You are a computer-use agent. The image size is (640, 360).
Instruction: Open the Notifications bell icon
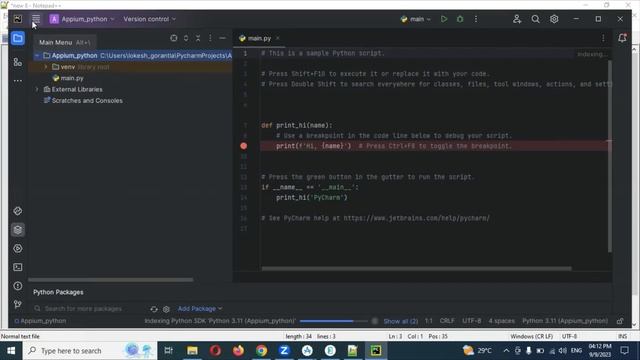[622, 38]
